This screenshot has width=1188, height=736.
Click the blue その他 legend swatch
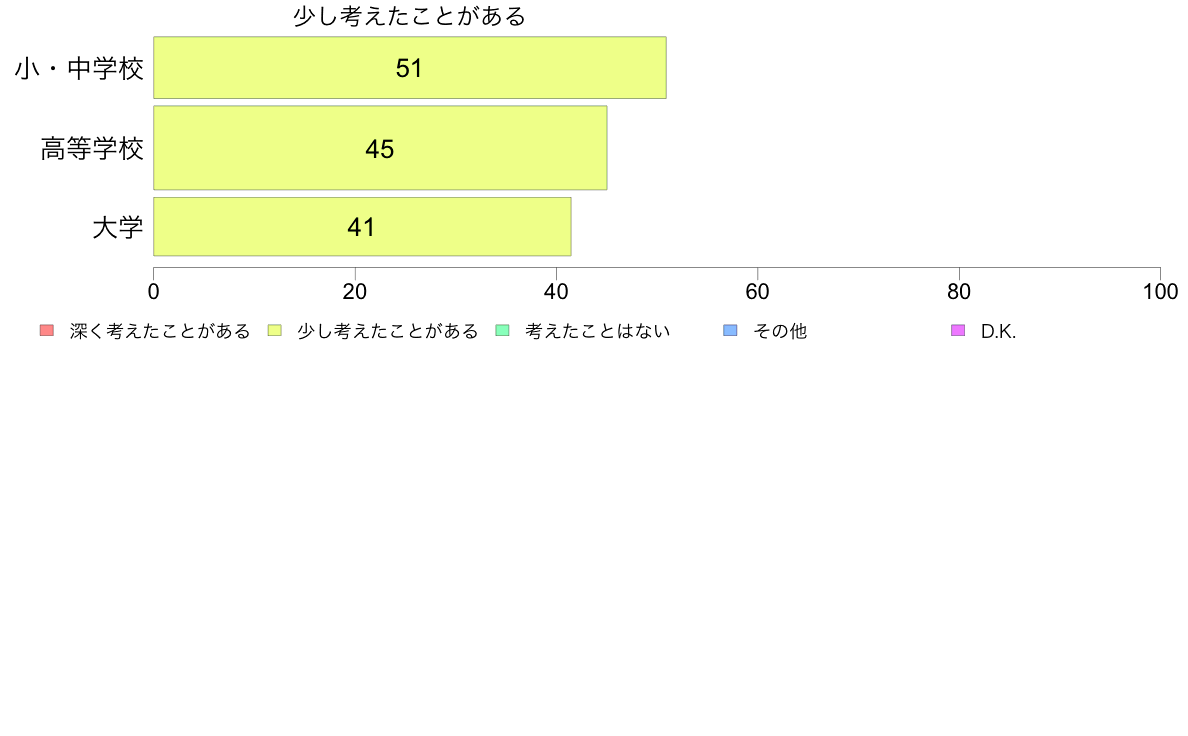coord(730,330)
